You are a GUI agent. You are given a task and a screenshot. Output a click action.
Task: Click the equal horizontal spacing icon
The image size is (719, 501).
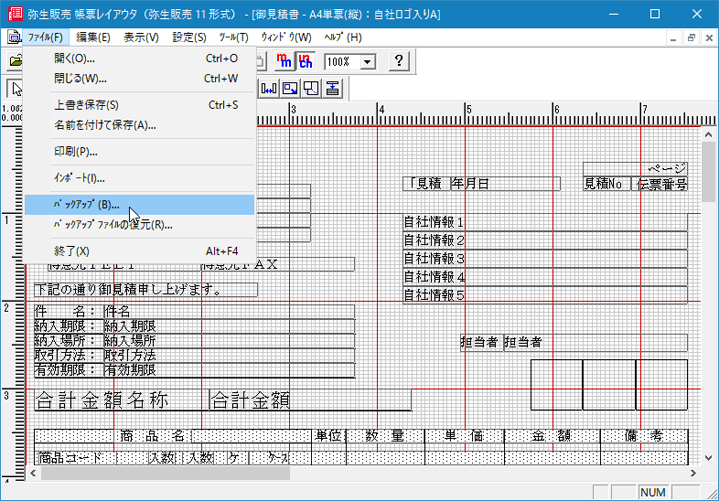tap(269, 88)
